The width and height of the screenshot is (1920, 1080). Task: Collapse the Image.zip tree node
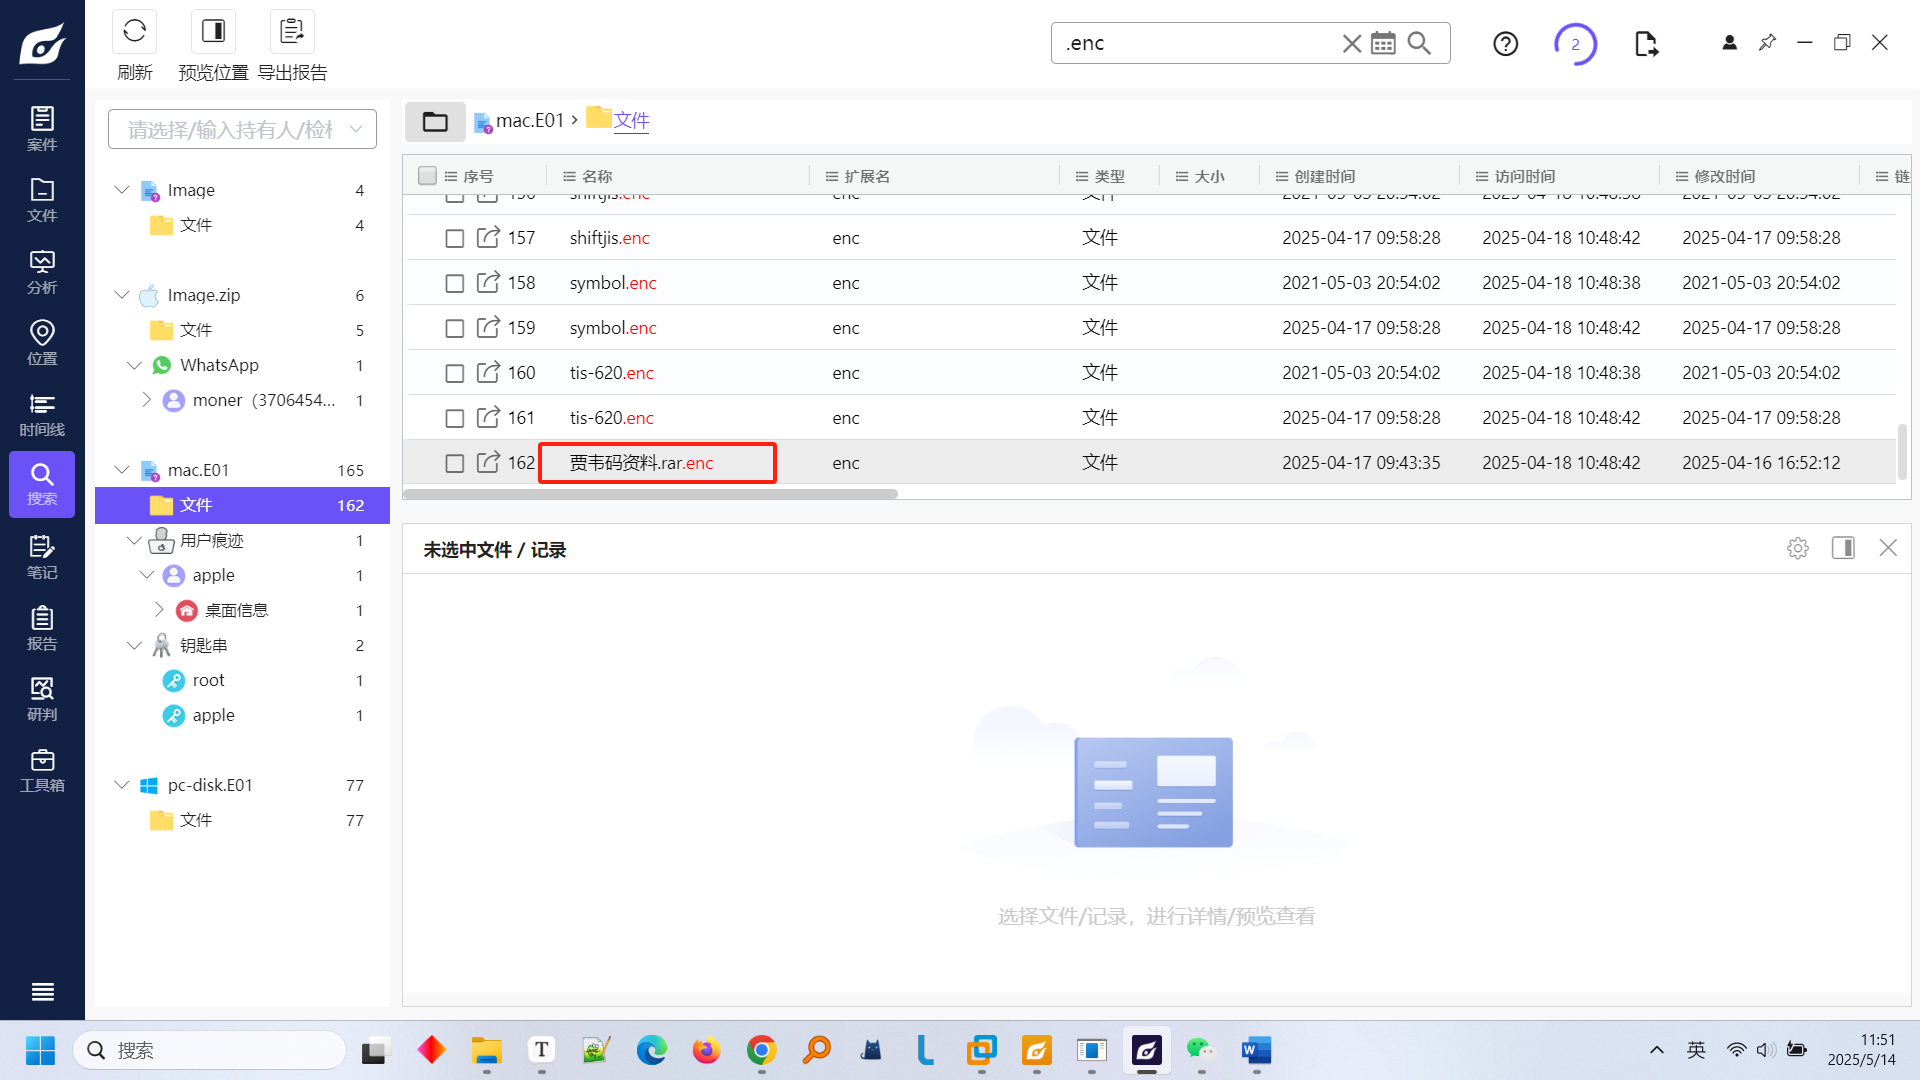pos(122,295)
